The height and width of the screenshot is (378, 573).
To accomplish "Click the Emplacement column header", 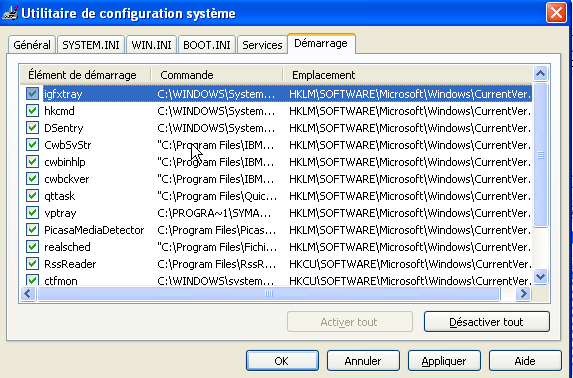I will point(408,75).
